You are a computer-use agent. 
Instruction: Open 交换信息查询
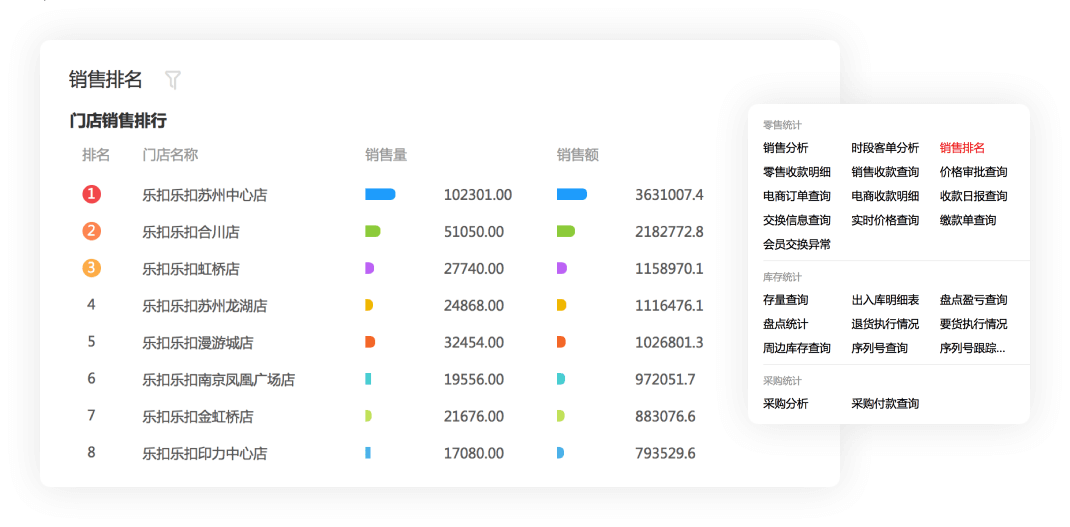click(797, 220)
